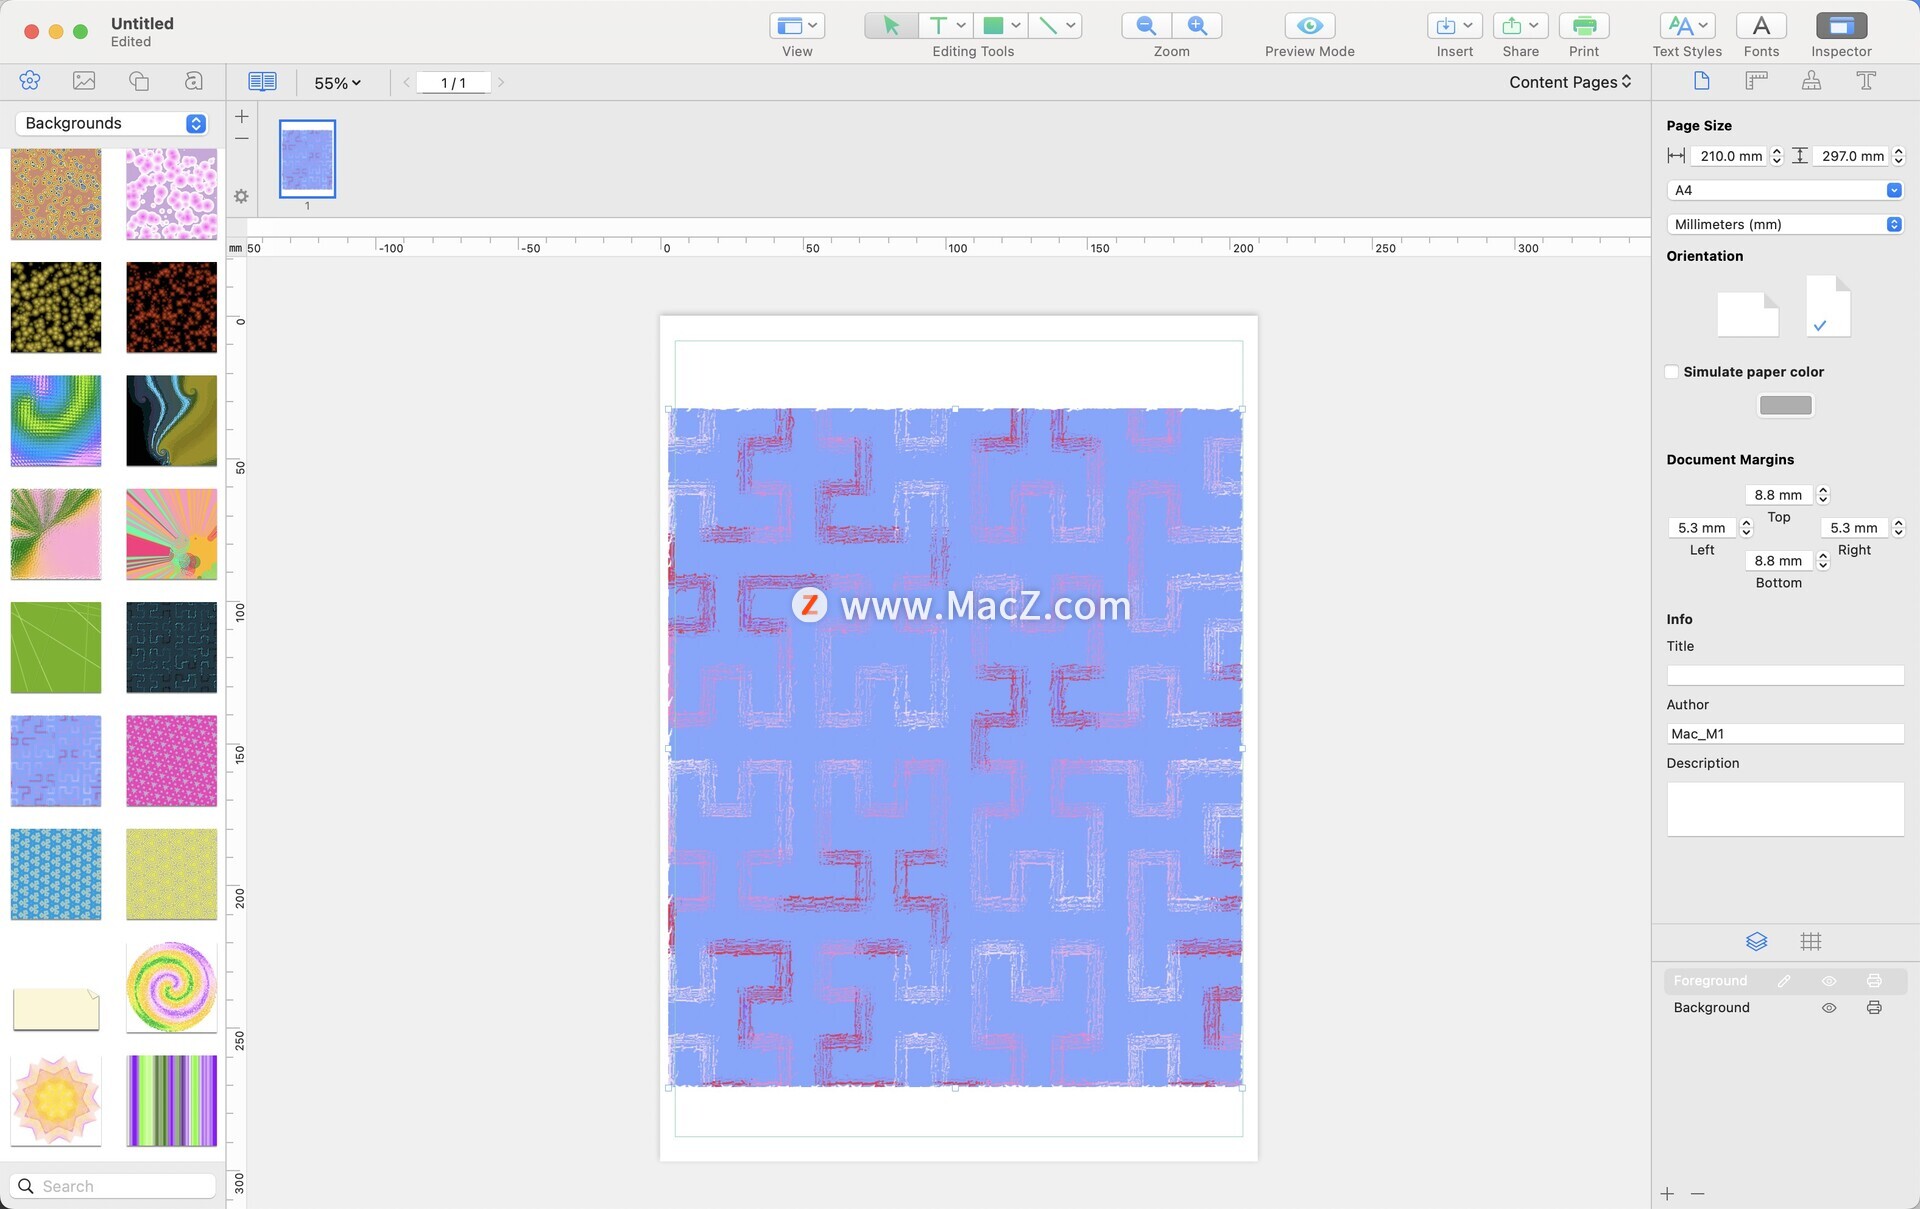The width and height of the screenshot is (1920, 1209).
Task: Go to next page arrow
Action: pos(501,82)
